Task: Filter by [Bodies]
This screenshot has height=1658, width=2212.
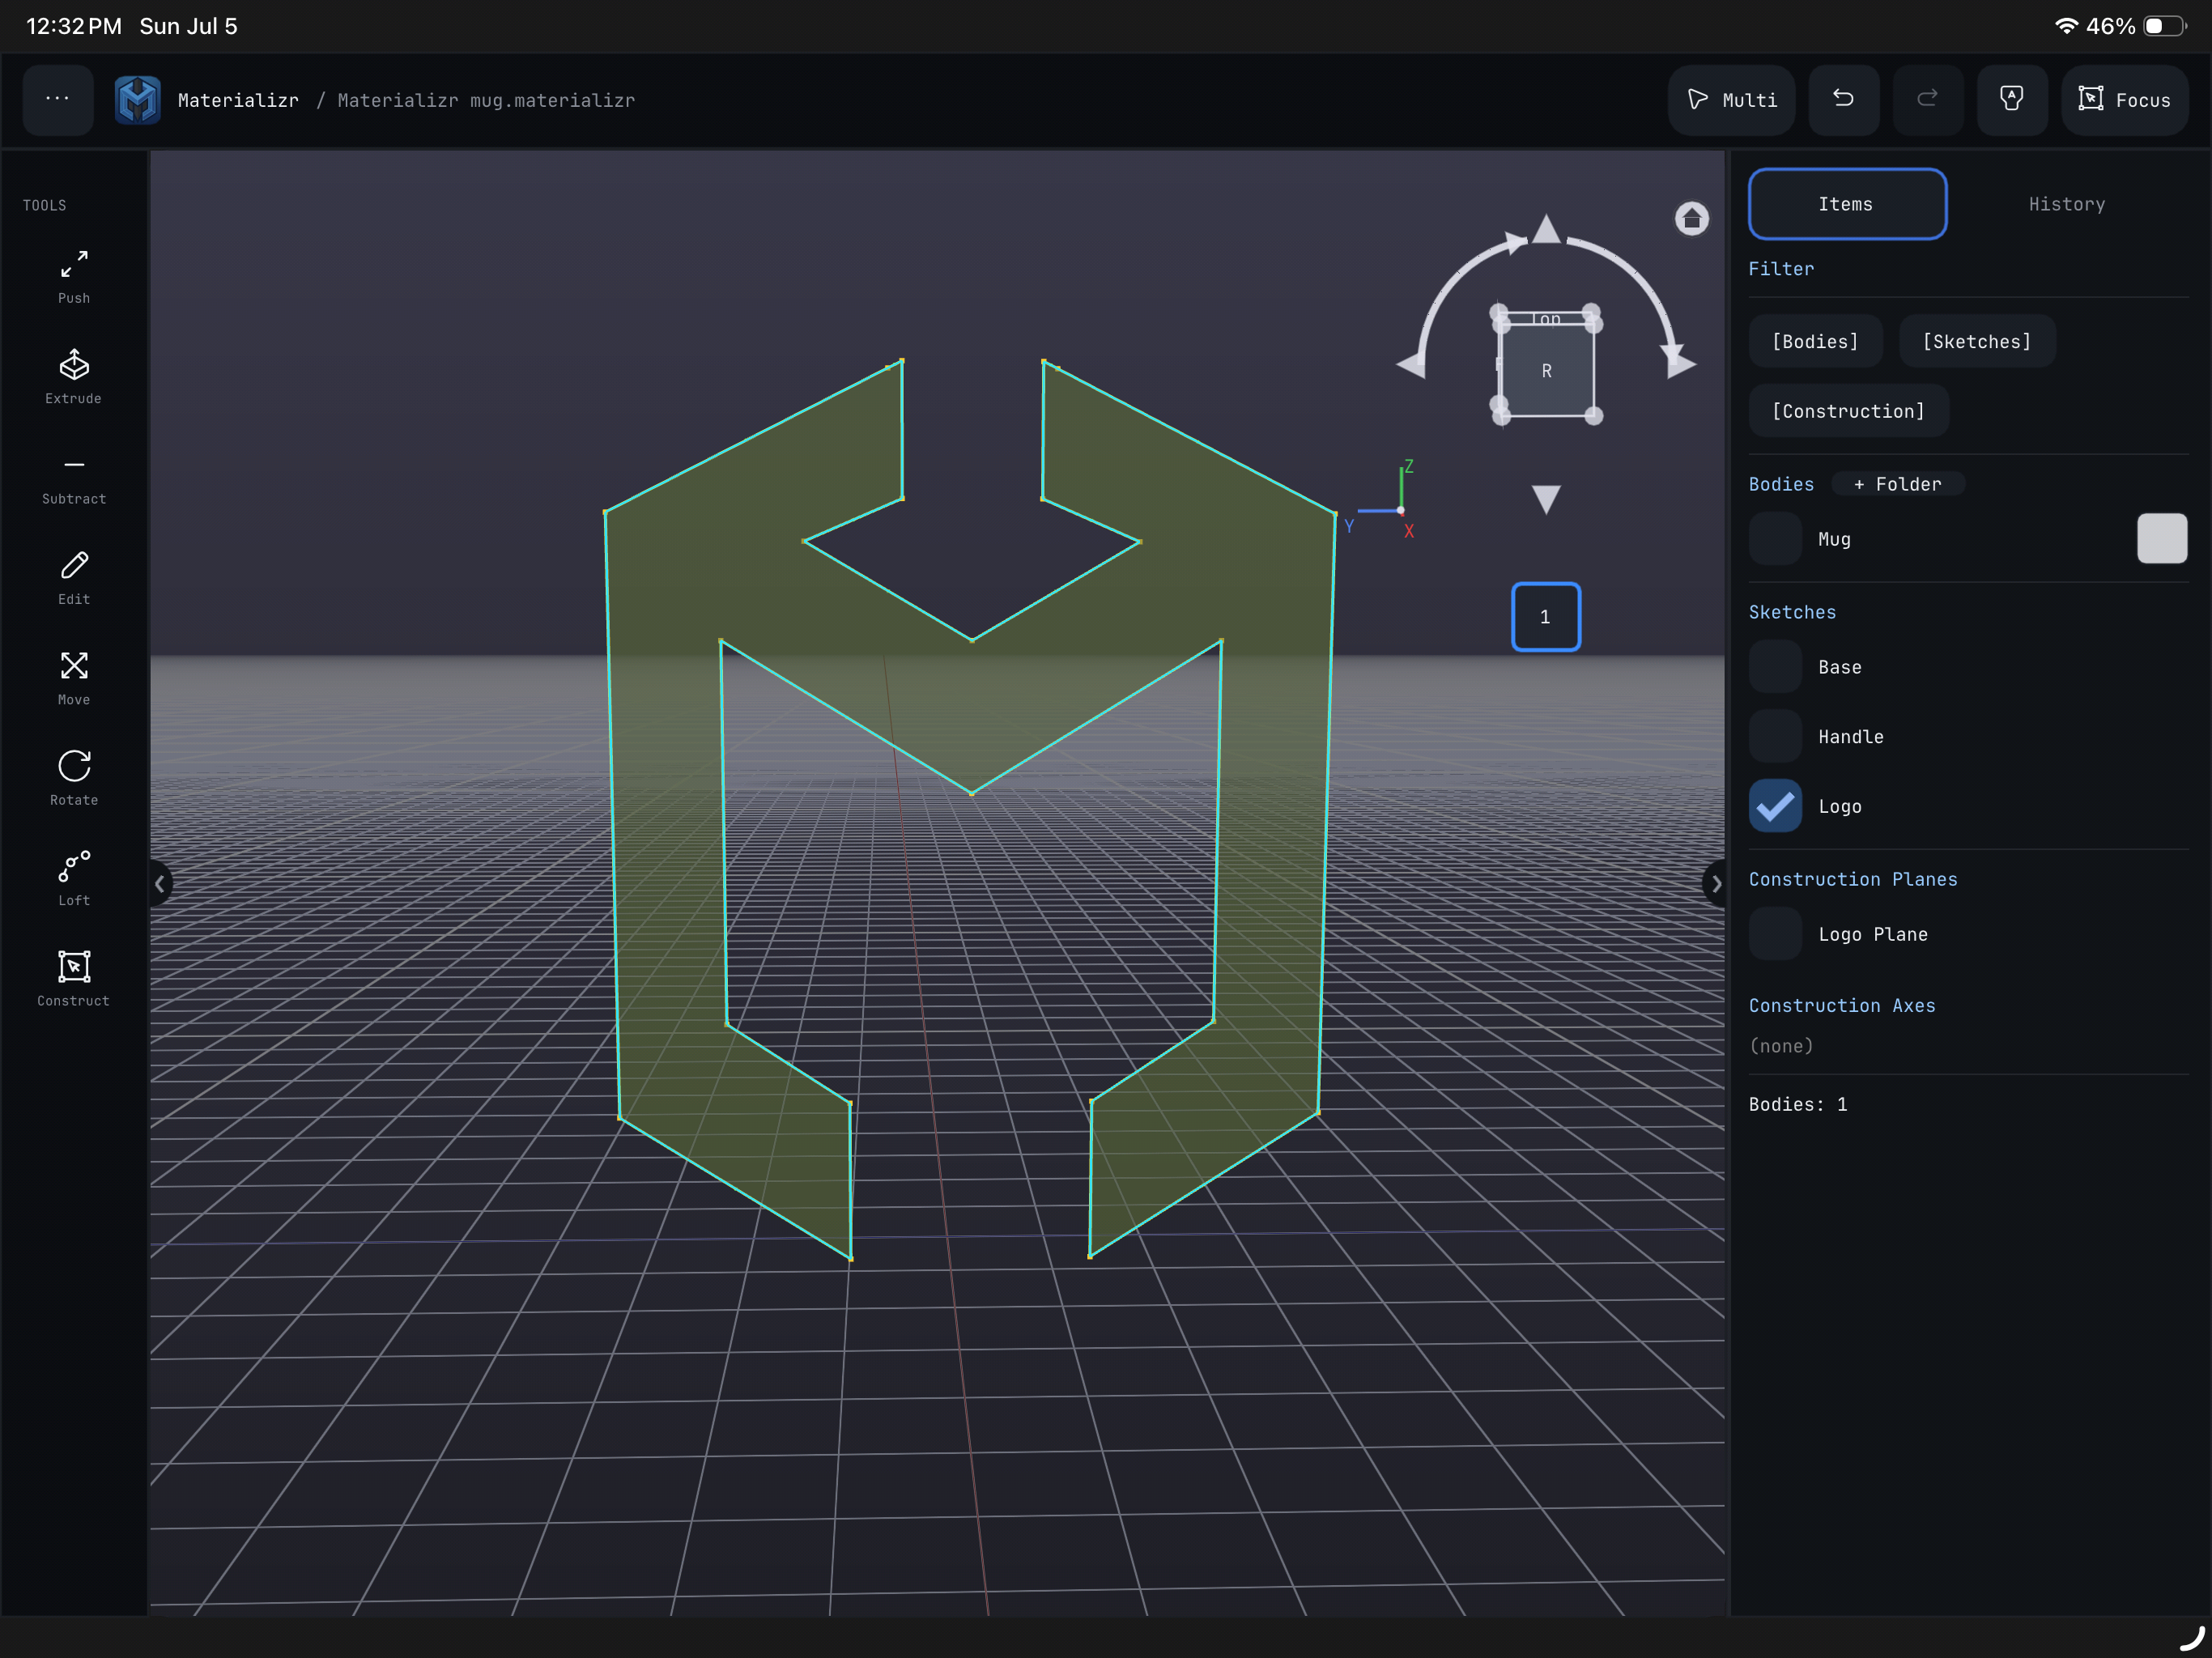Action: [x=1815, y=341]
